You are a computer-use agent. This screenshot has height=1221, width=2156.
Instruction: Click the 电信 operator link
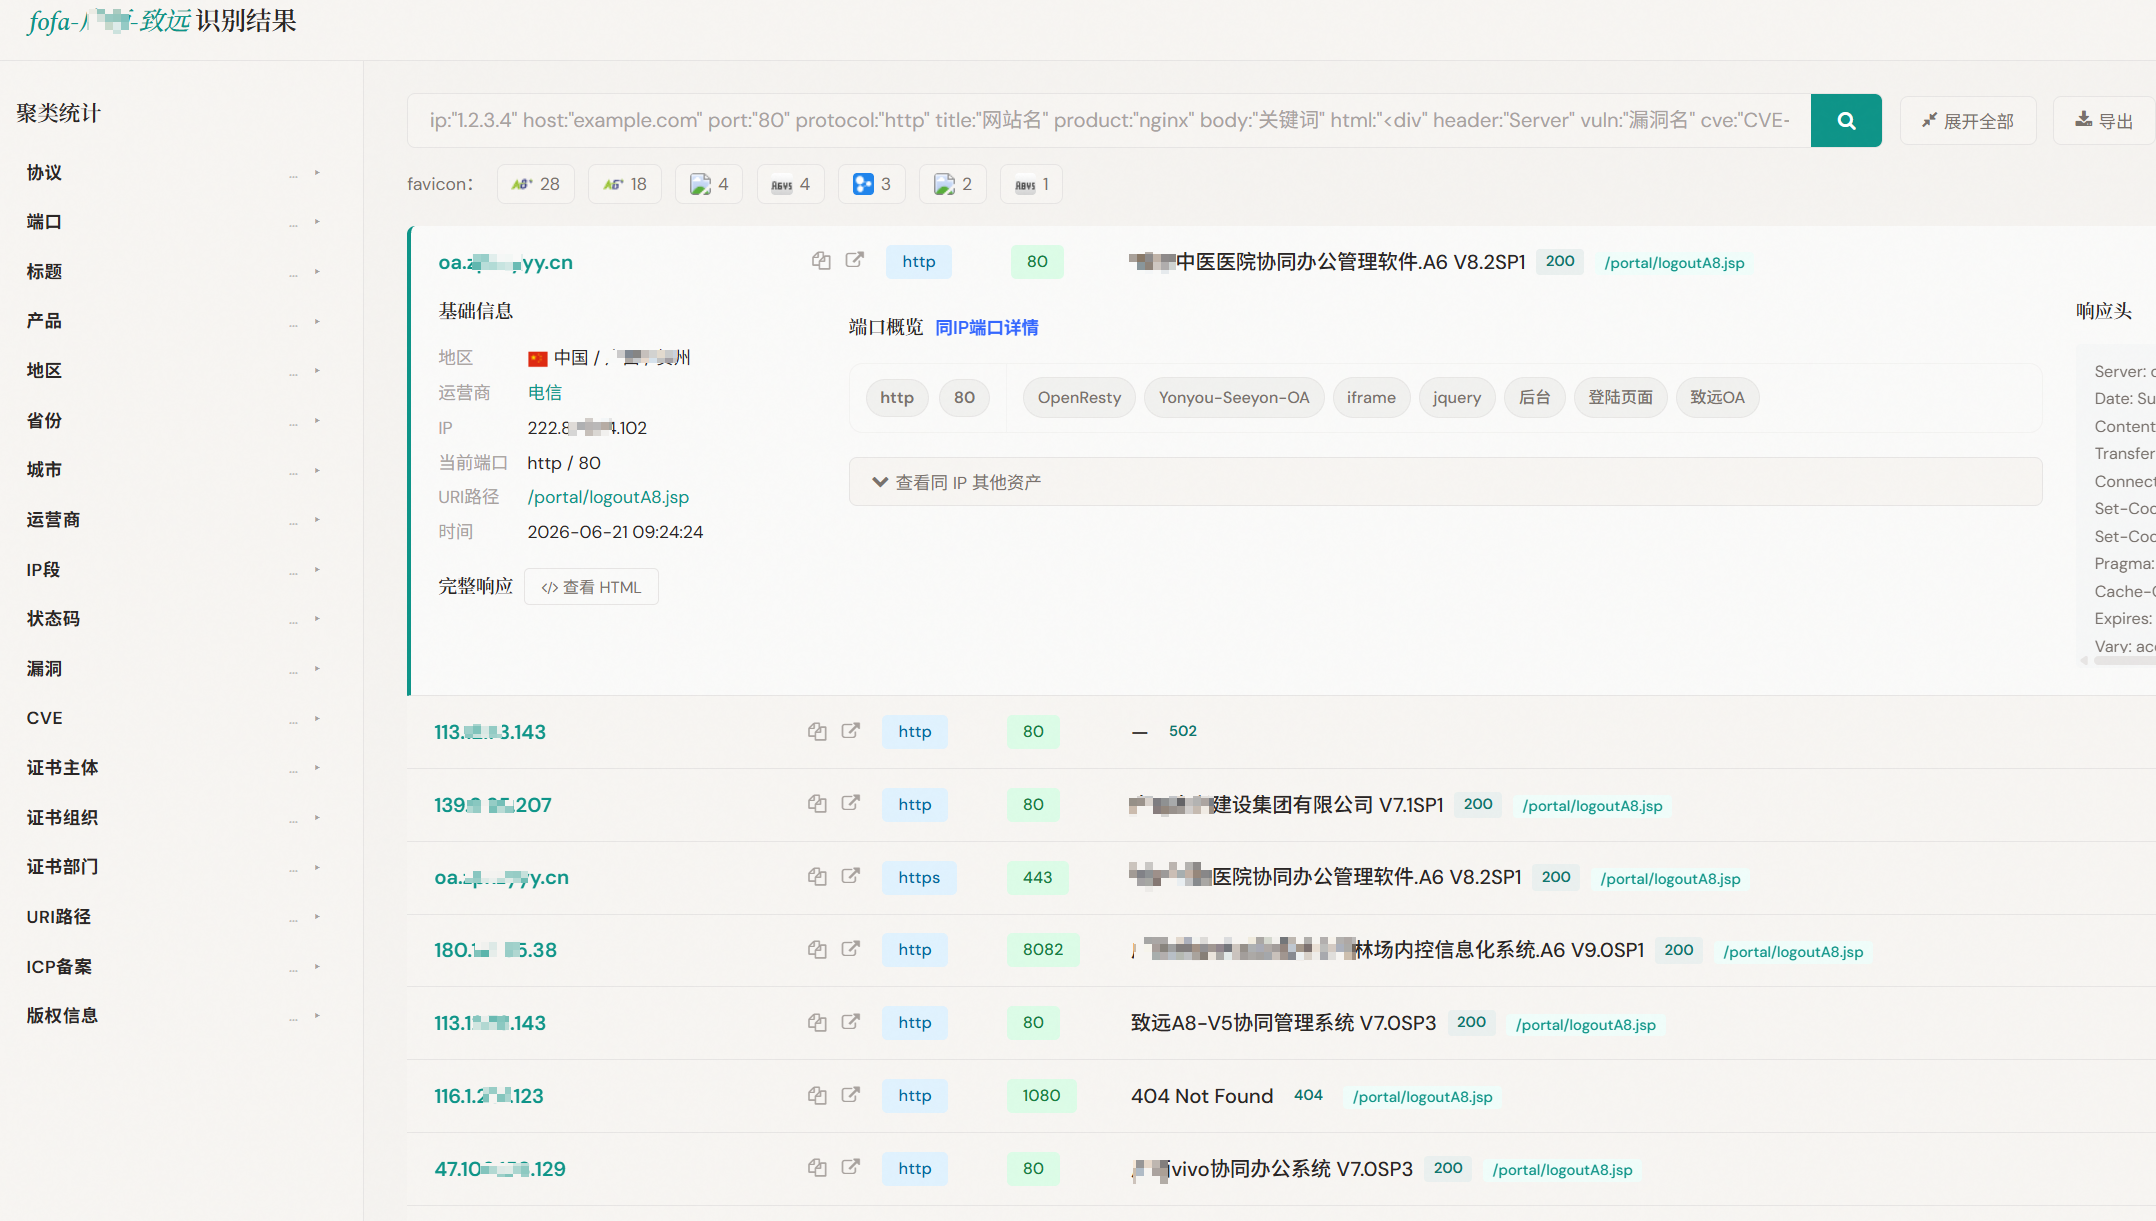(x=545, y=393)
